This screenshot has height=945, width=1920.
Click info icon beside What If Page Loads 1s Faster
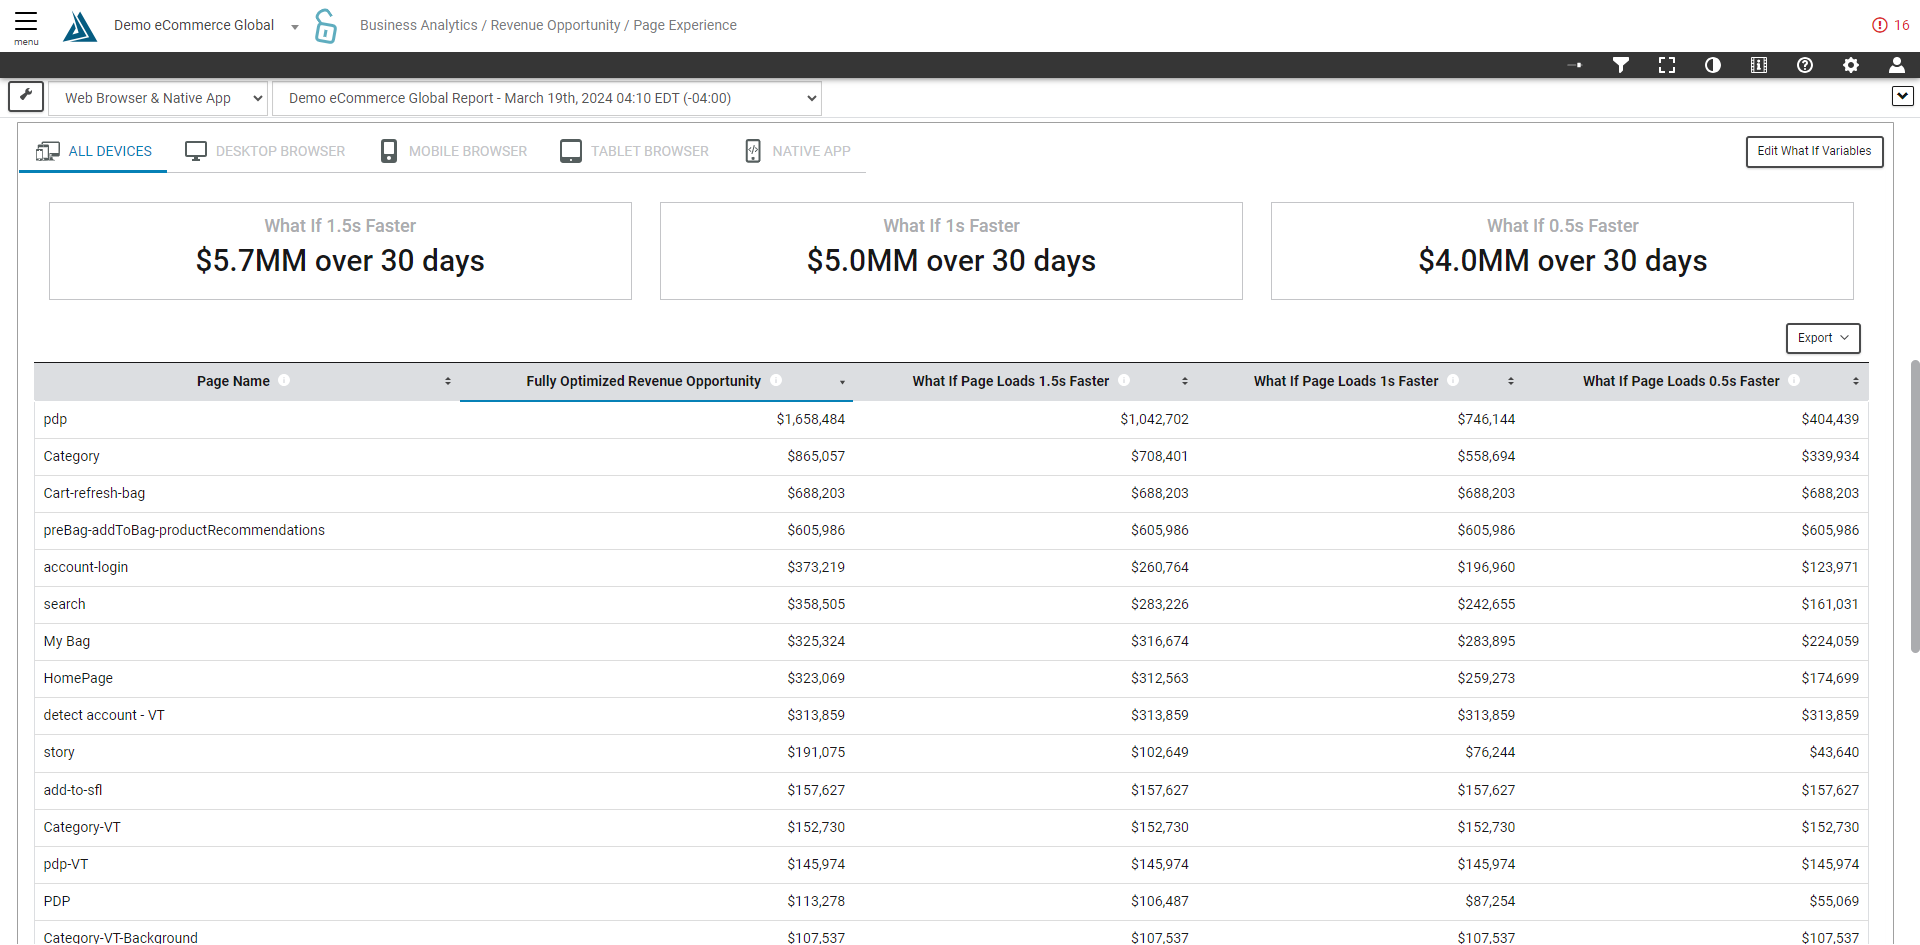[1453, 380]
